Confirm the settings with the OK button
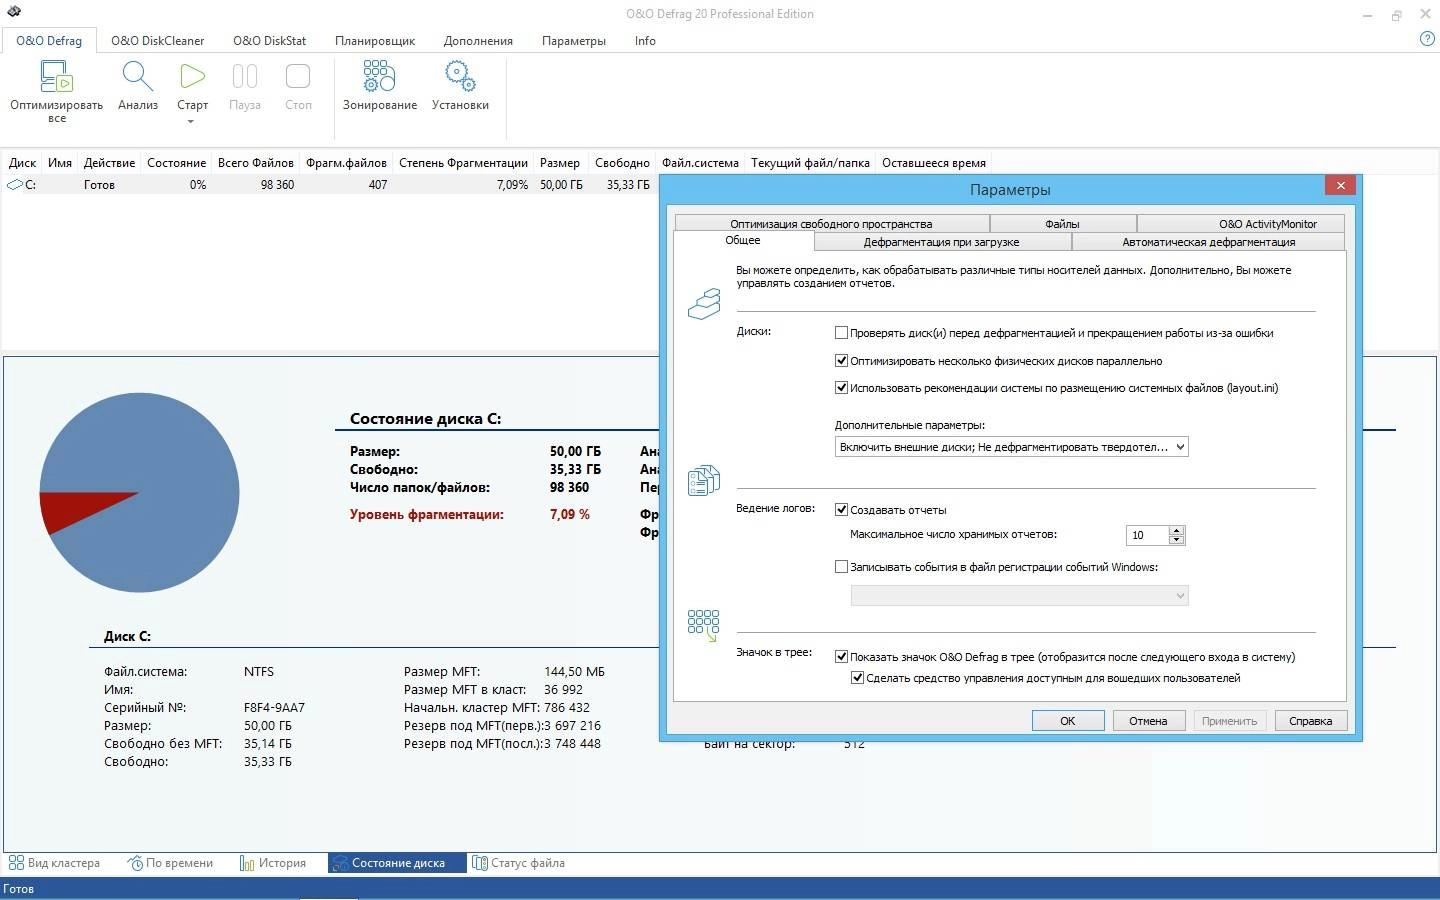Viewport: 1440px width, 900px height. click(x=1068, y=721)
